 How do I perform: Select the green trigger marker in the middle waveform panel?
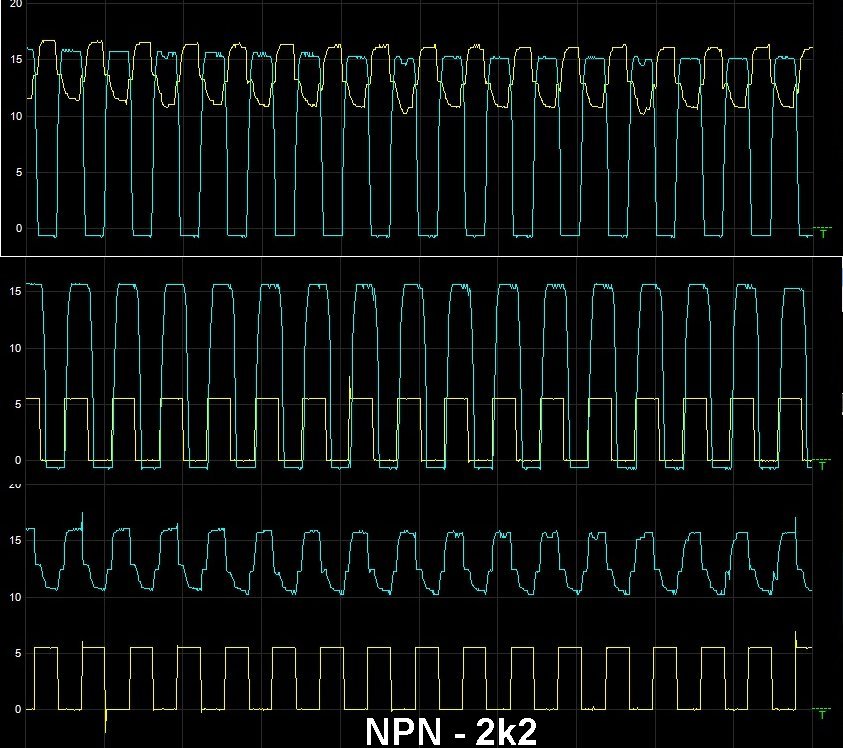coord(821,465)
